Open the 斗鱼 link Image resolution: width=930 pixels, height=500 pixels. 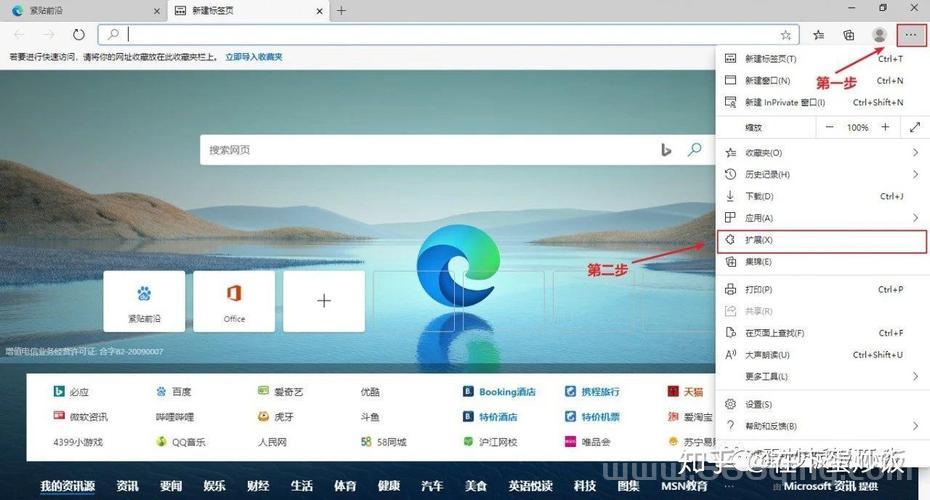pos(370,416)
